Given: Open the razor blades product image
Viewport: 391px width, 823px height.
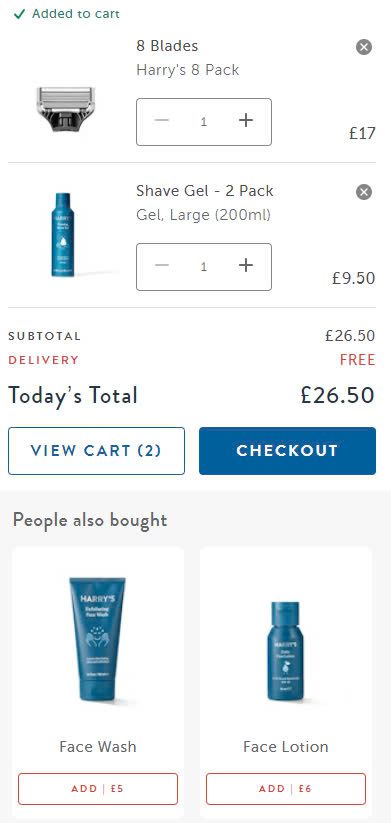Looking at the screenshot, I should (66, 109).
